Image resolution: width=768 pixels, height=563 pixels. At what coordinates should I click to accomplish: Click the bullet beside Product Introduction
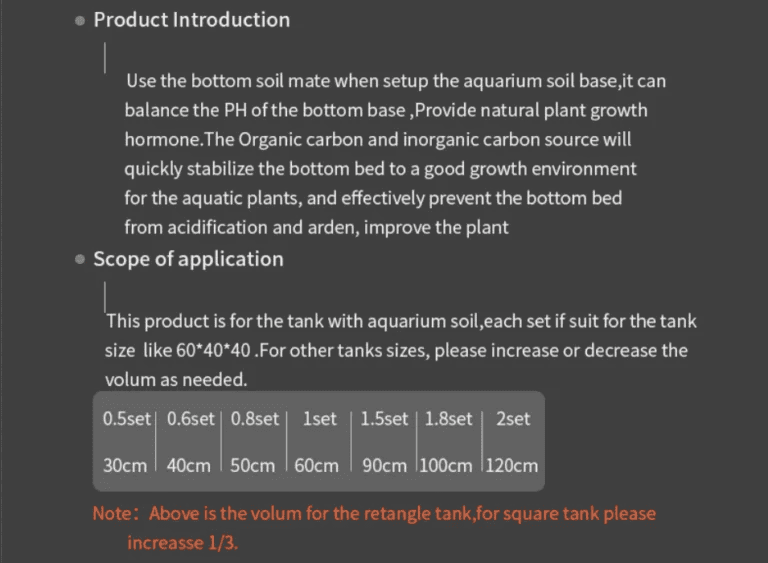(81, 21)
